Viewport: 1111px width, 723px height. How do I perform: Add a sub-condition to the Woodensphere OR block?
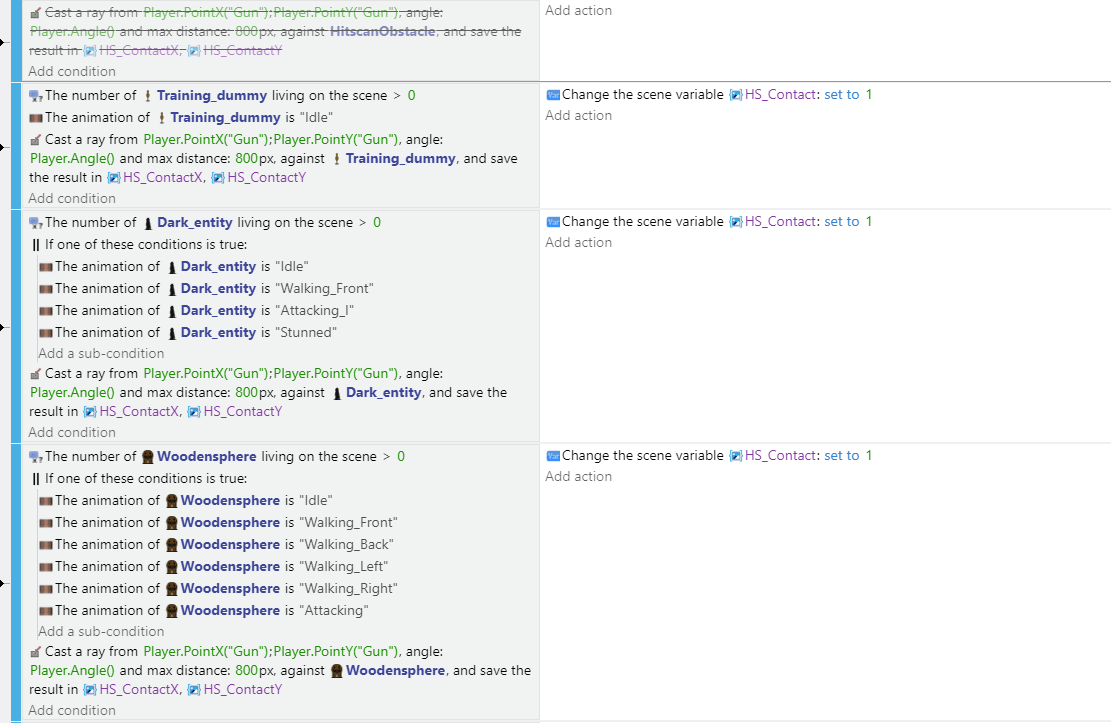[101, 631]
